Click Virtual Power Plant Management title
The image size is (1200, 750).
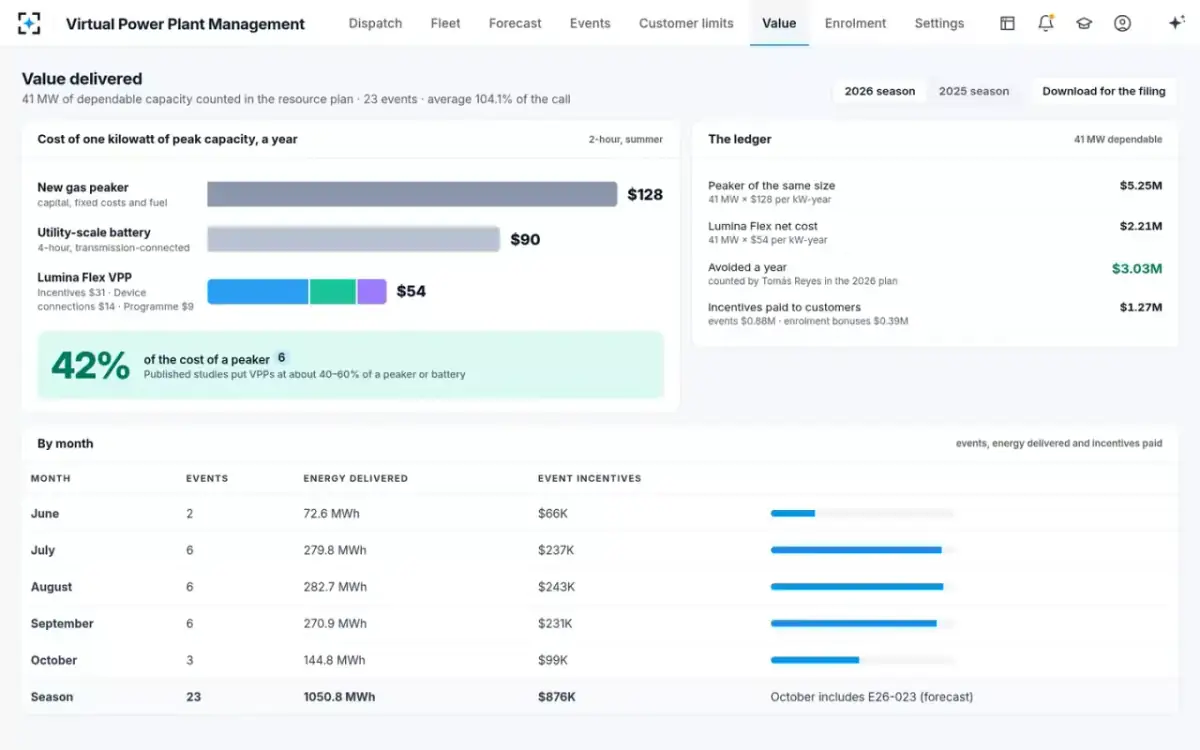(185, 24)
